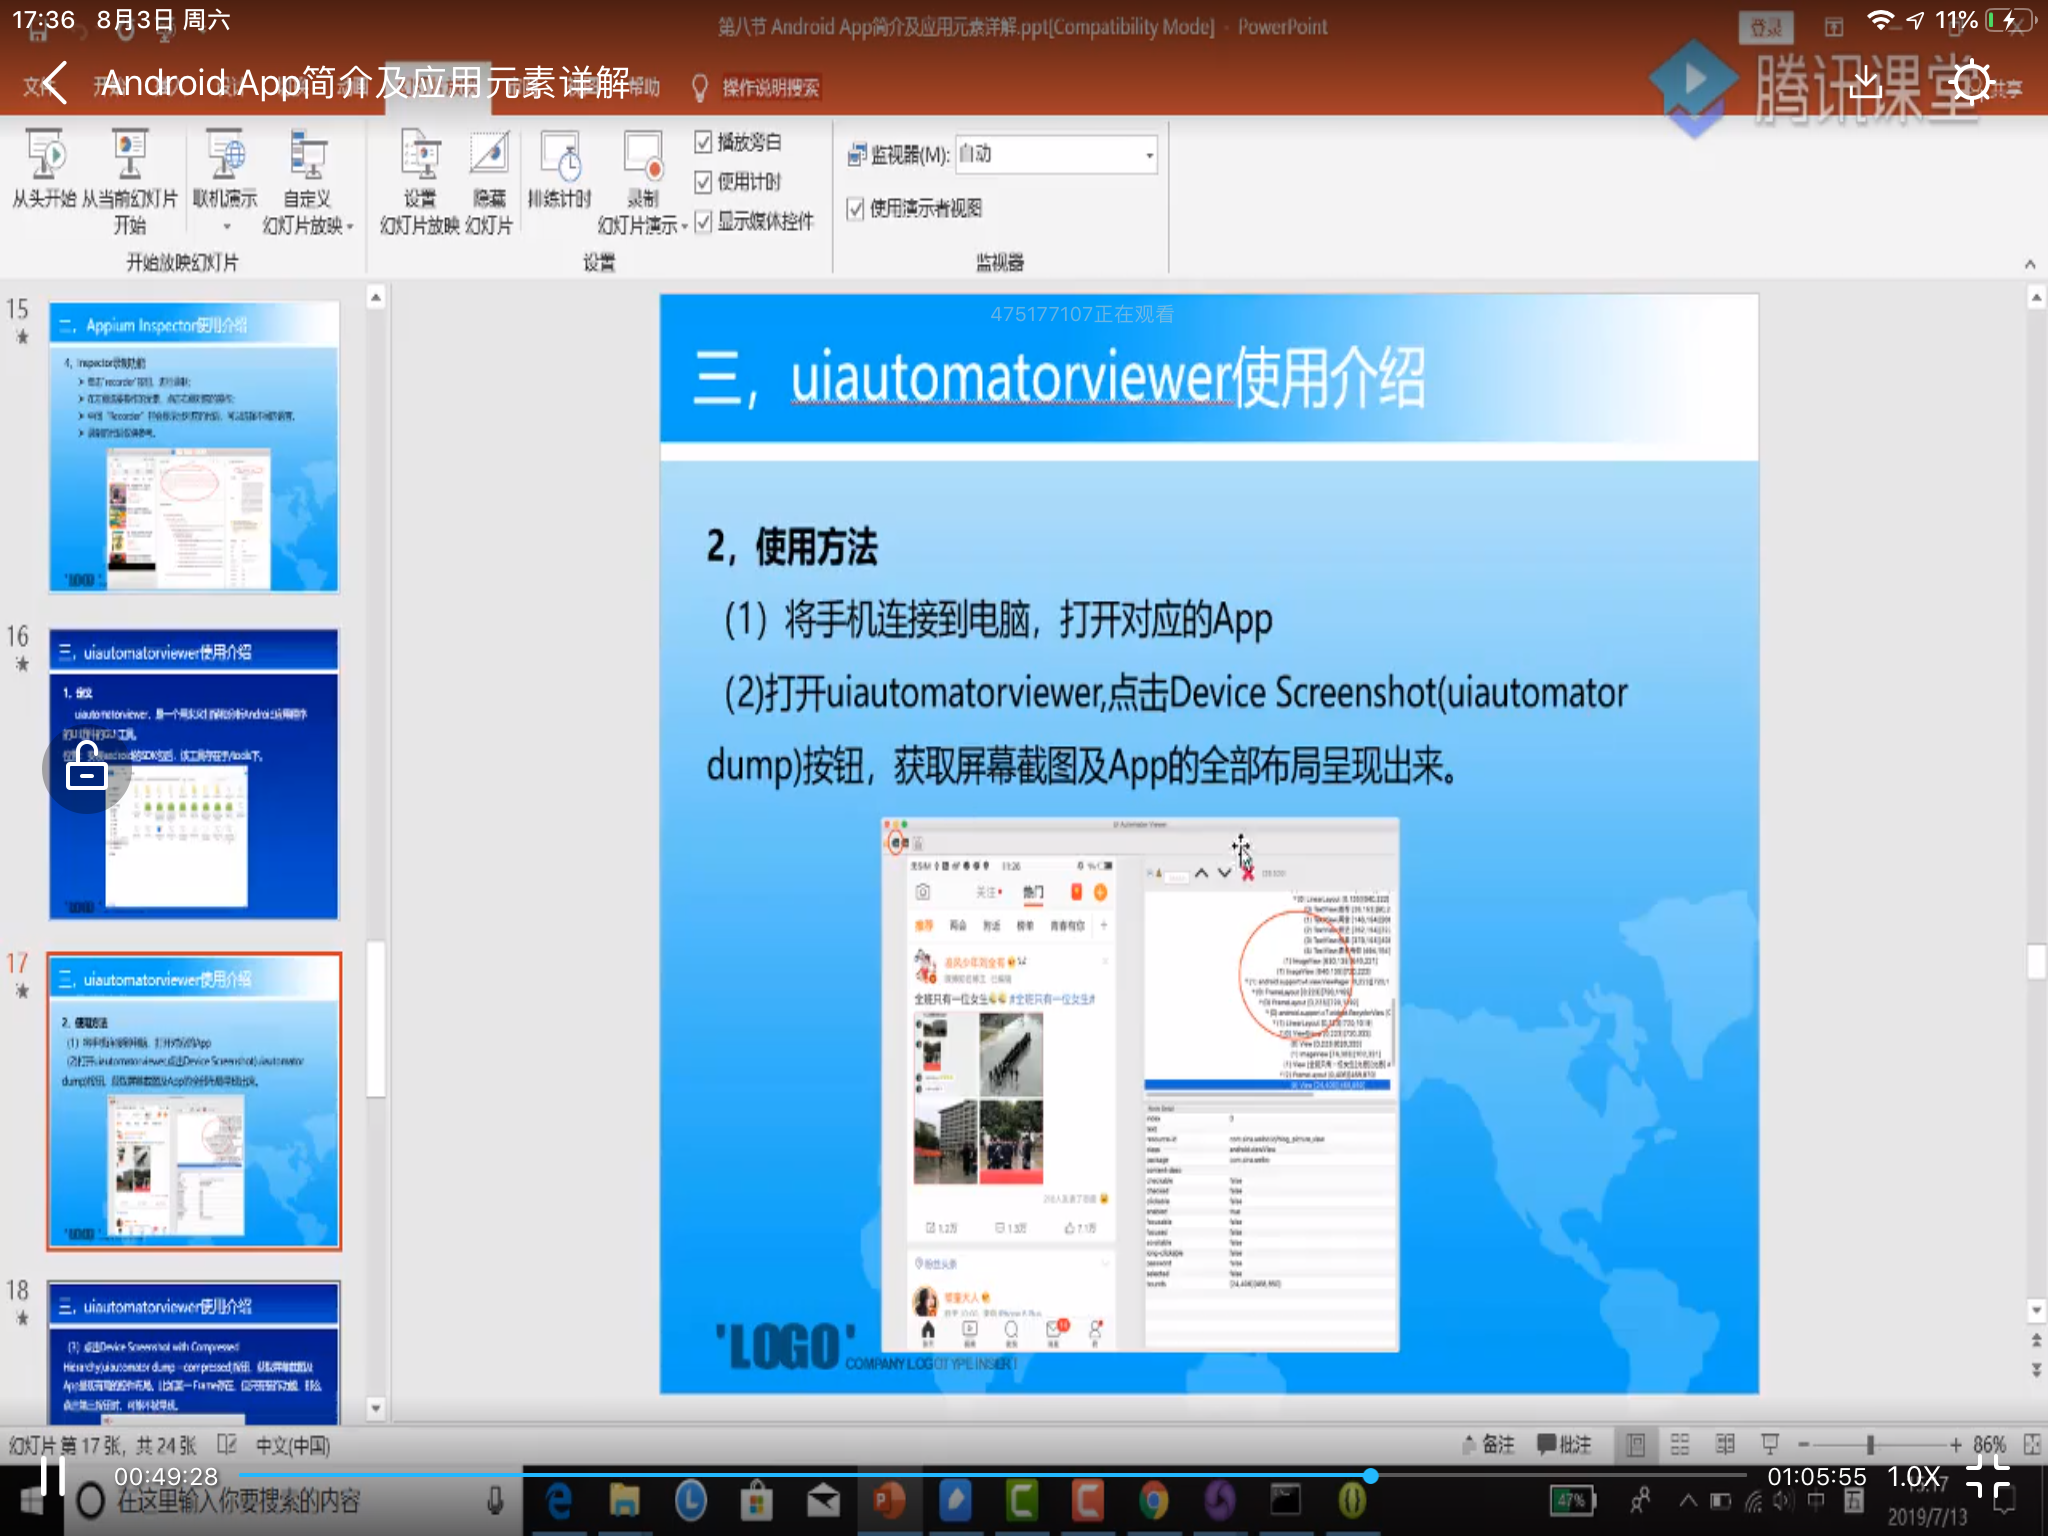Image resolution: width=2048 pixels, height=1536 pixels.
Task: Toggle 使用演示者视图 checkbox
Action: [x=855, y=208]
